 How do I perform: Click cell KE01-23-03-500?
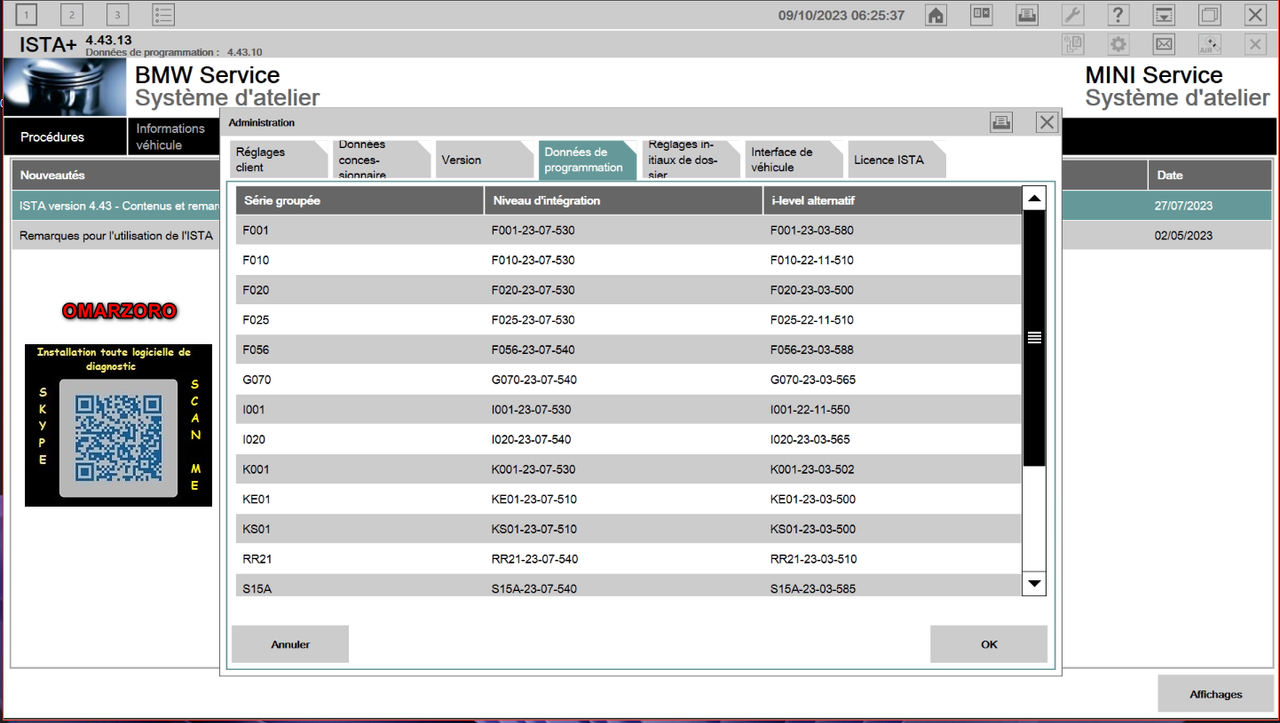click(813, 499)
